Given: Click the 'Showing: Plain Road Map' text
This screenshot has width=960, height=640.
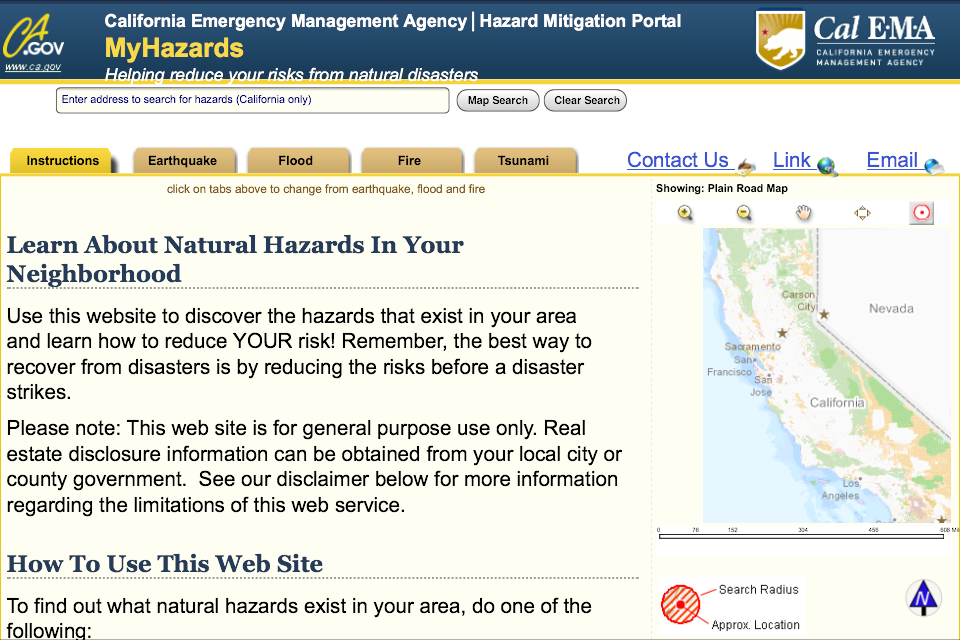Looking at the screenshot, I should pos(722,188).
